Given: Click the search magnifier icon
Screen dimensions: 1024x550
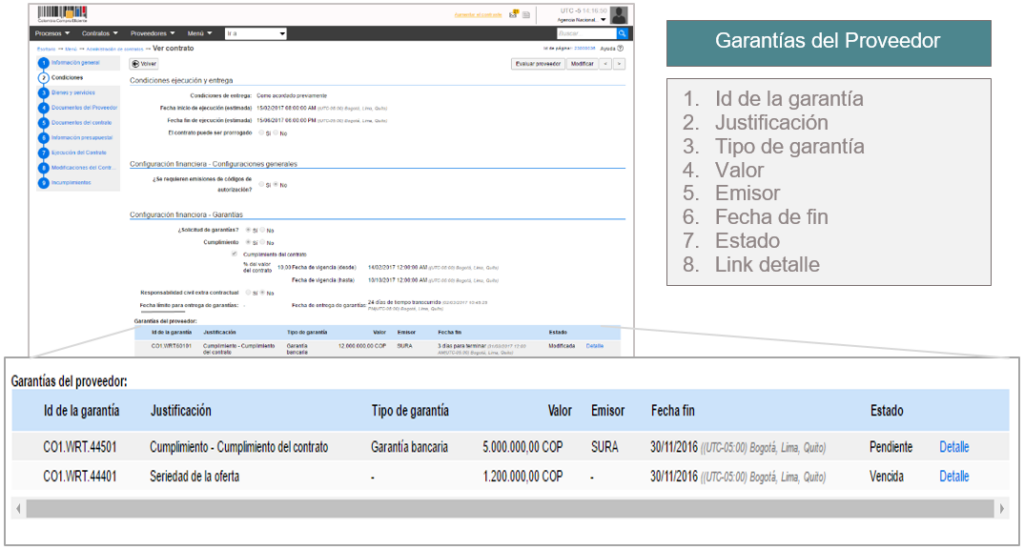Looking at the screenshot, I should point(622,33).
